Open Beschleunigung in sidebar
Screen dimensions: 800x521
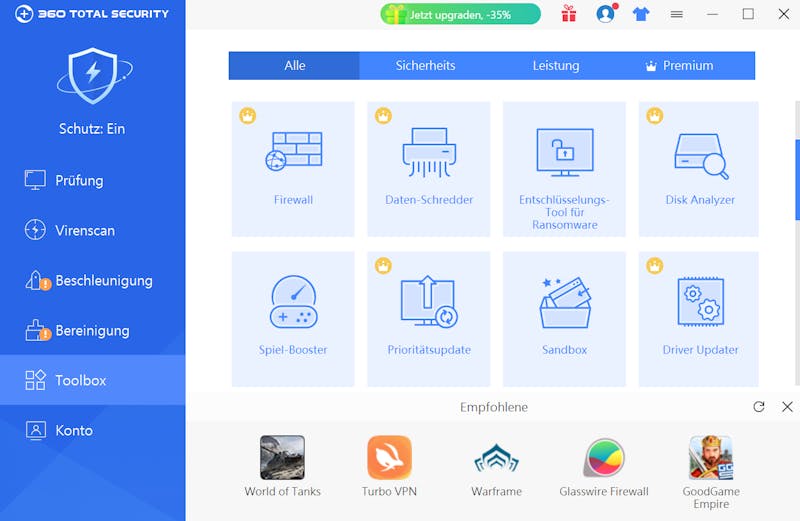pyautogui.click(x=93, y=280)
